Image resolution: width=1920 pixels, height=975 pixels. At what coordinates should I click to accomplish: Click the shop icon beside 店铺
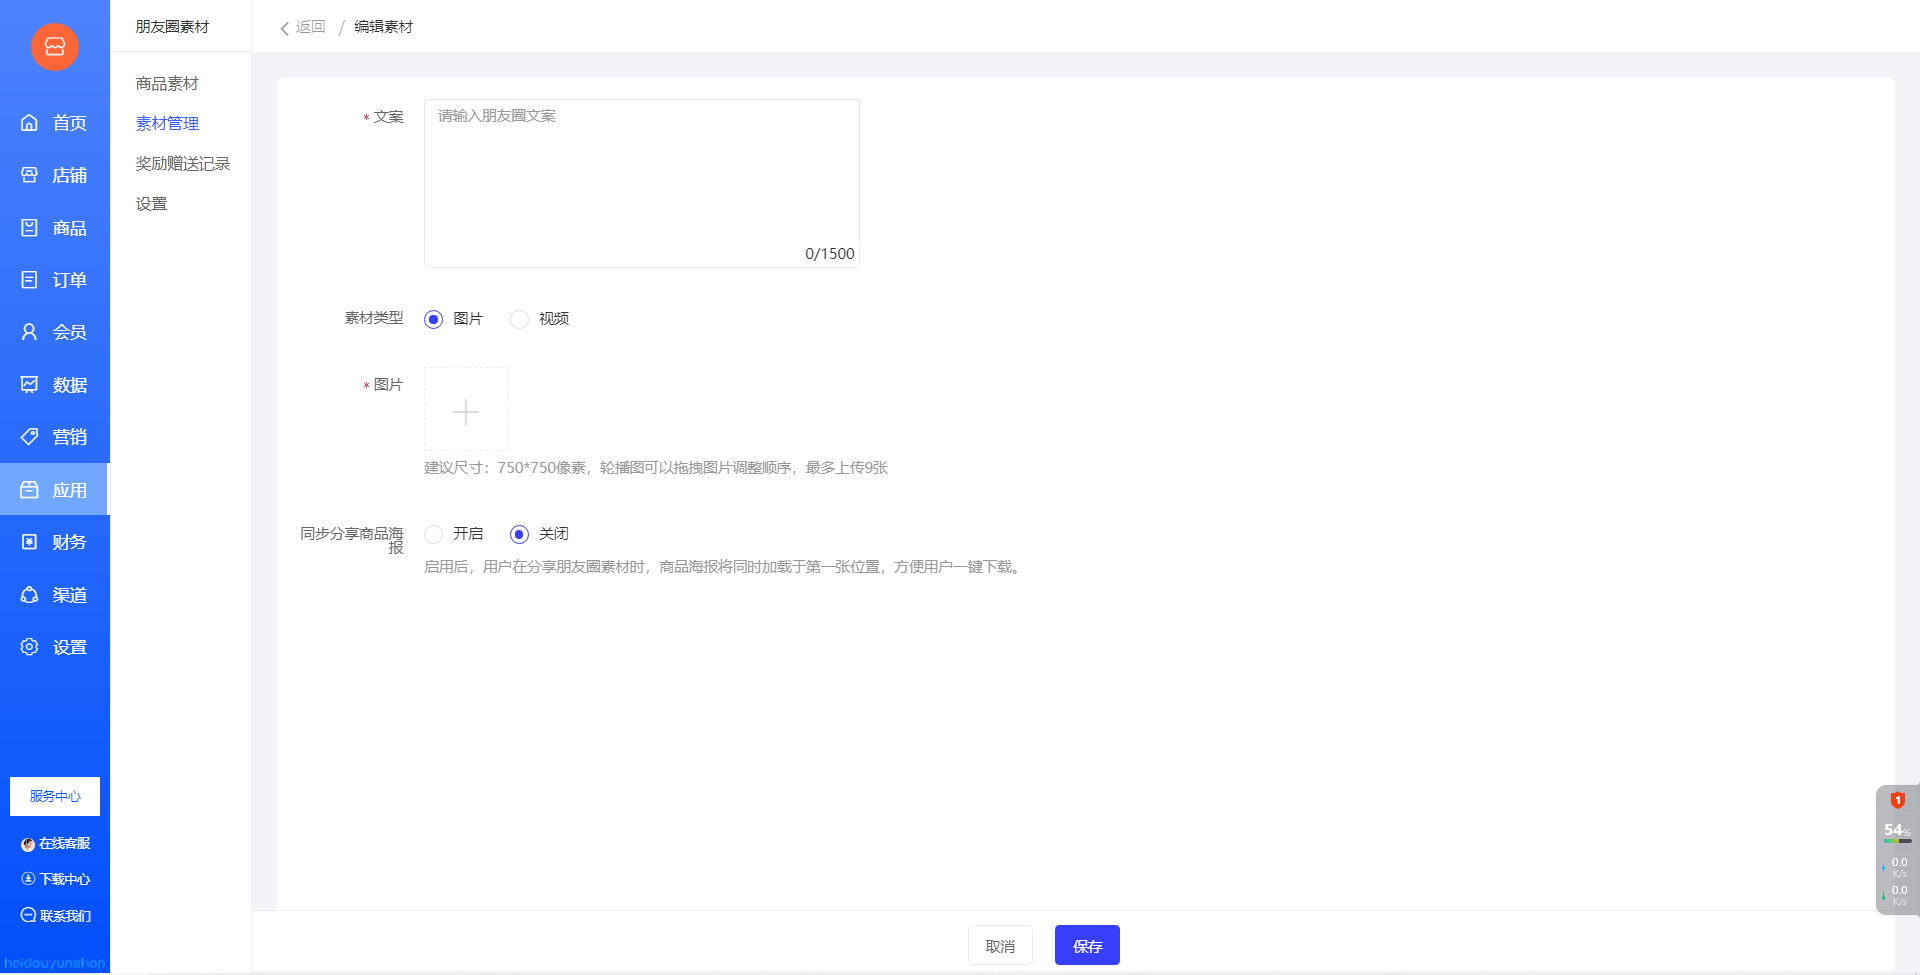(30, 175)
